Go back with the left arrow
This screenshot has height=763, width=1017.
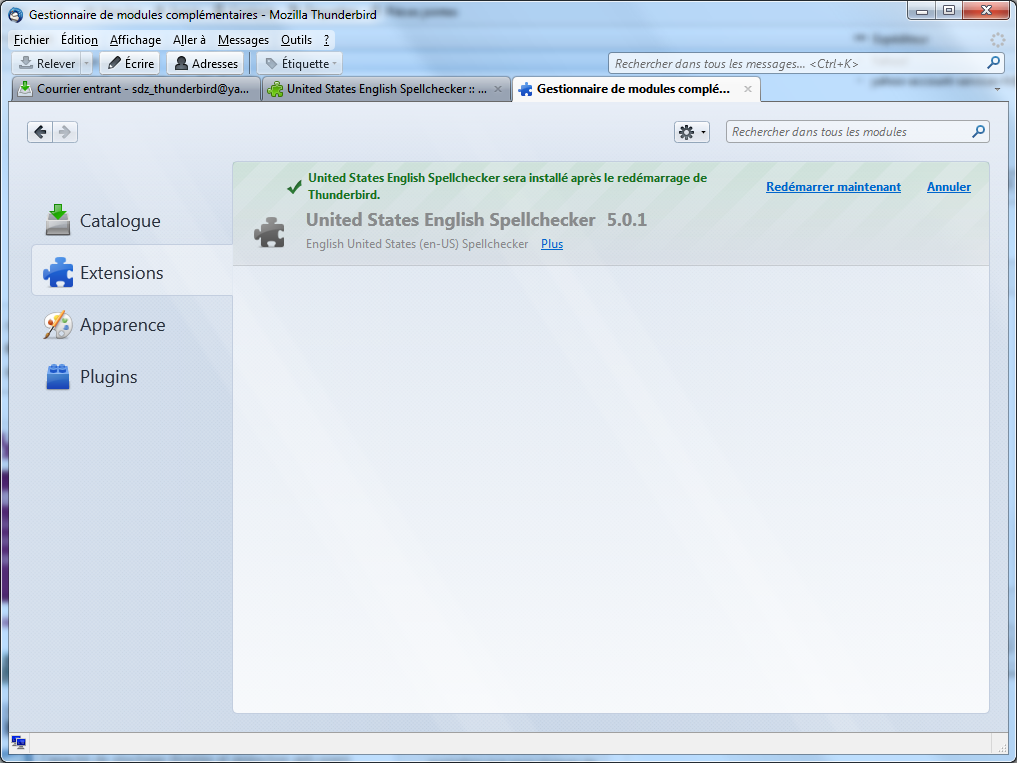click(40, 132)
